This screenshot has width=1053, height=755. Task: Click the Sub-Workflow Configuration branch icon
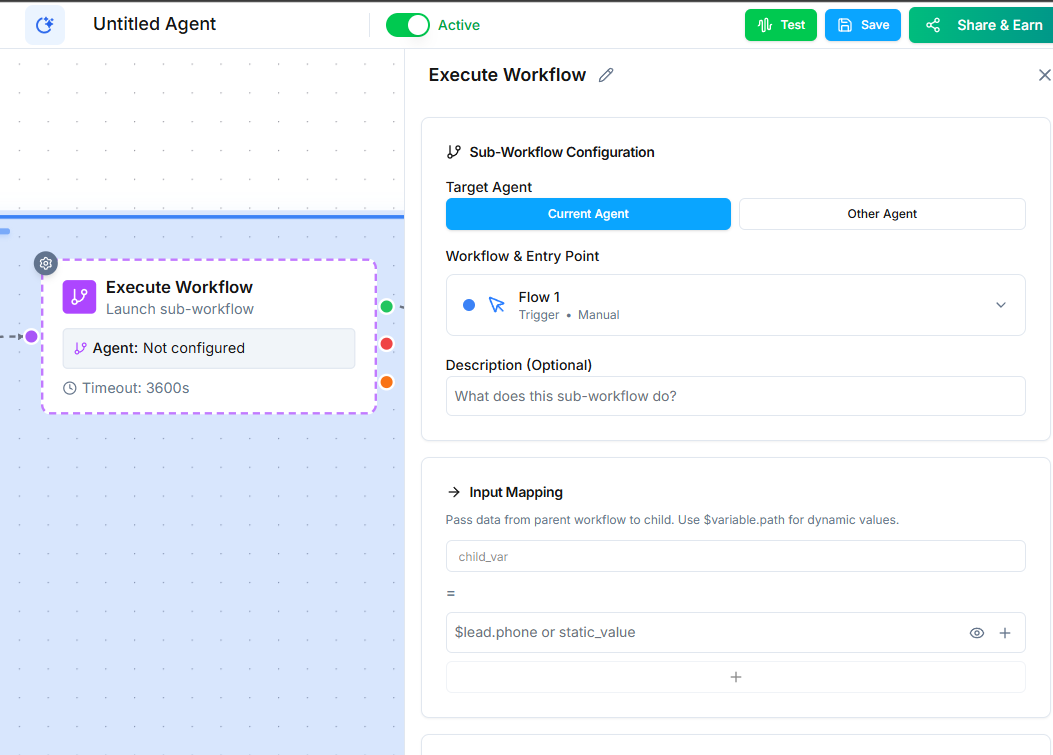(454, 151)
